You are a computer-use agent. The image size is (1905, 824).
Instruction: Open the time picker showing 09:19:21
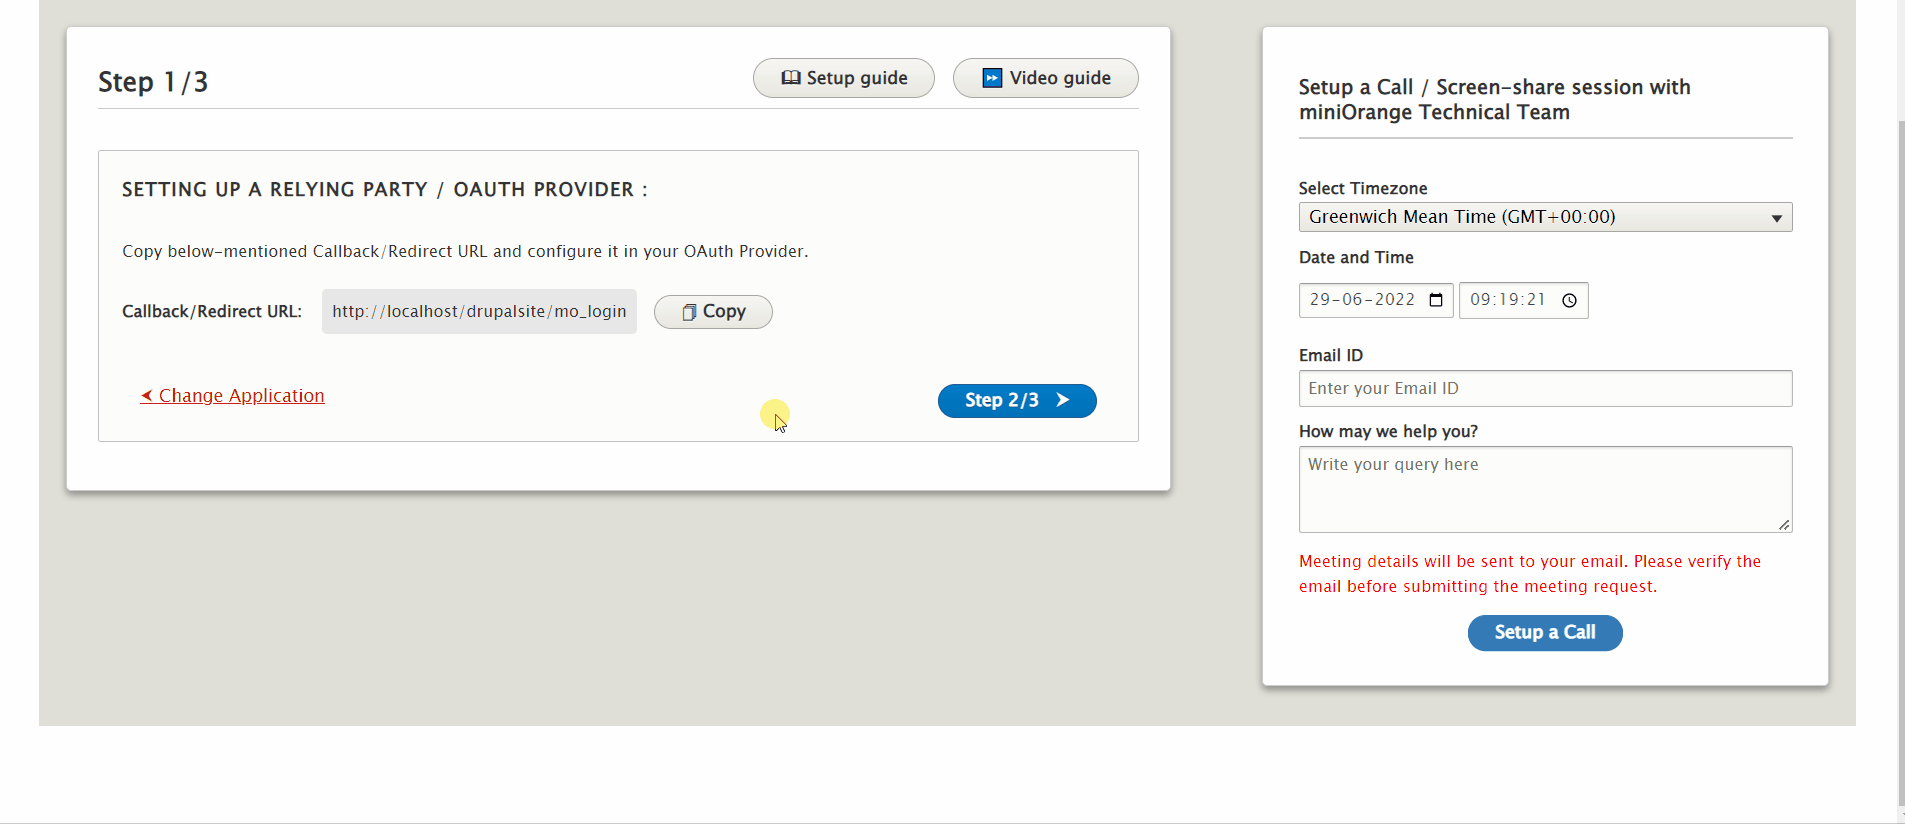tap(1512, 300)
